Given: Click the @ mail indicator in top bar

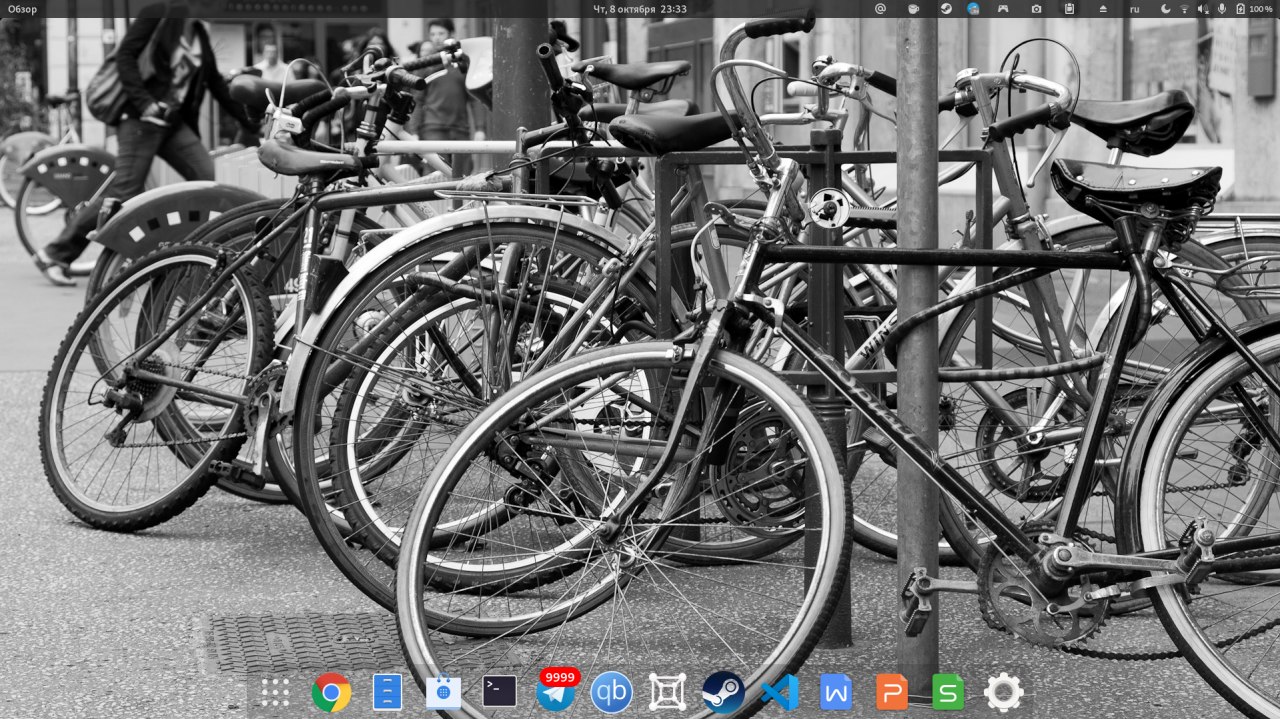Looking at the screenshot, I should 880,9.
